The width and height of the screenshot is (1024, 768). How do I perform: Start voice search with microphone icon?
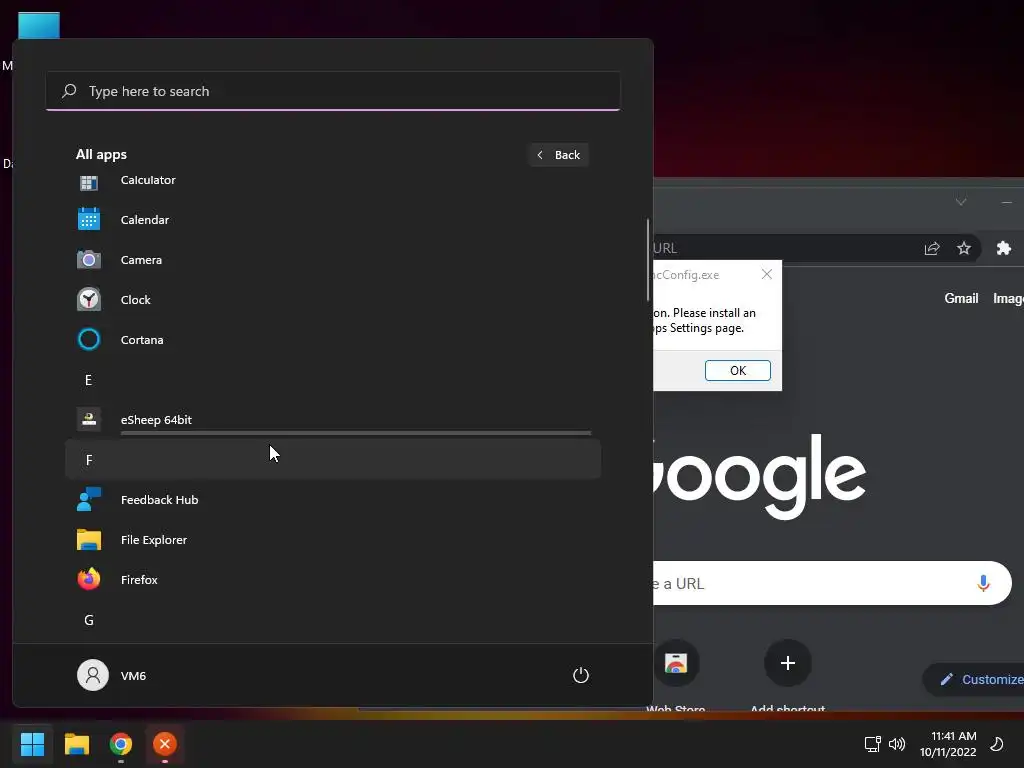[x=984, y=583]
